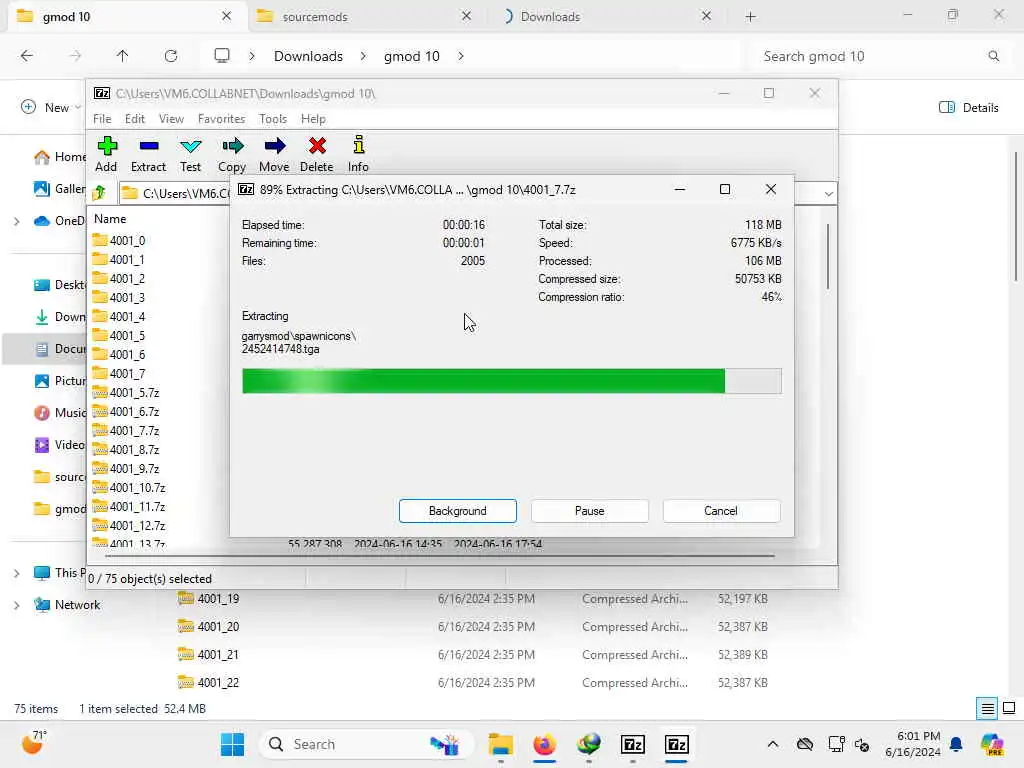
Task: Click the Test toolbar icon in 7-Zip
Action: click(x=190, y=153)
